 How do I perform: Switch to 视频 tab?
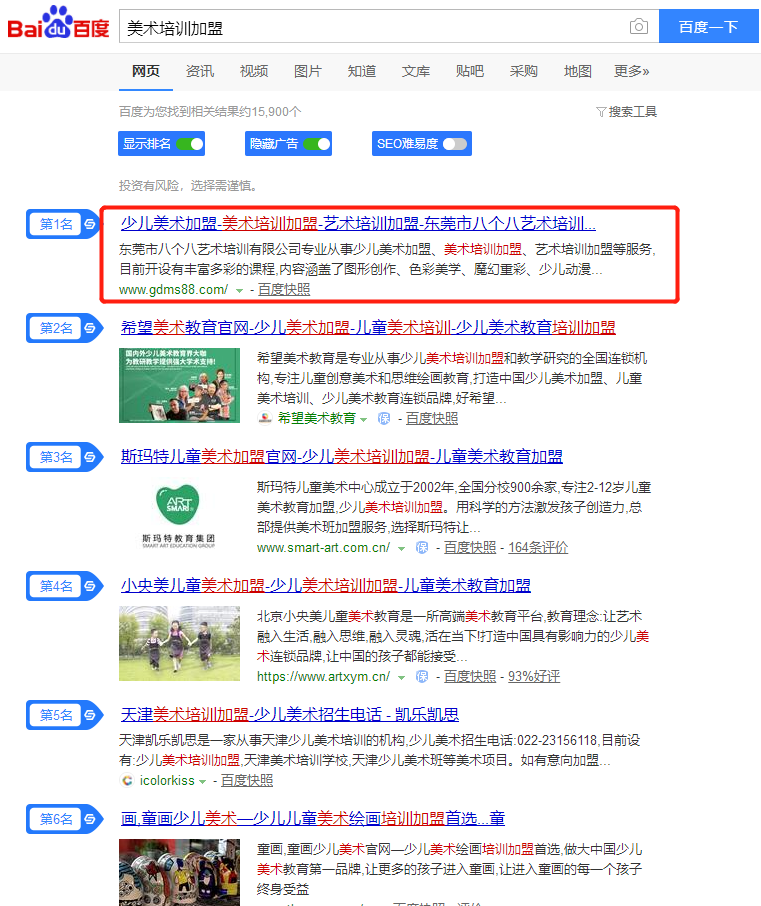pyautogui.click(x=254, y=72)
